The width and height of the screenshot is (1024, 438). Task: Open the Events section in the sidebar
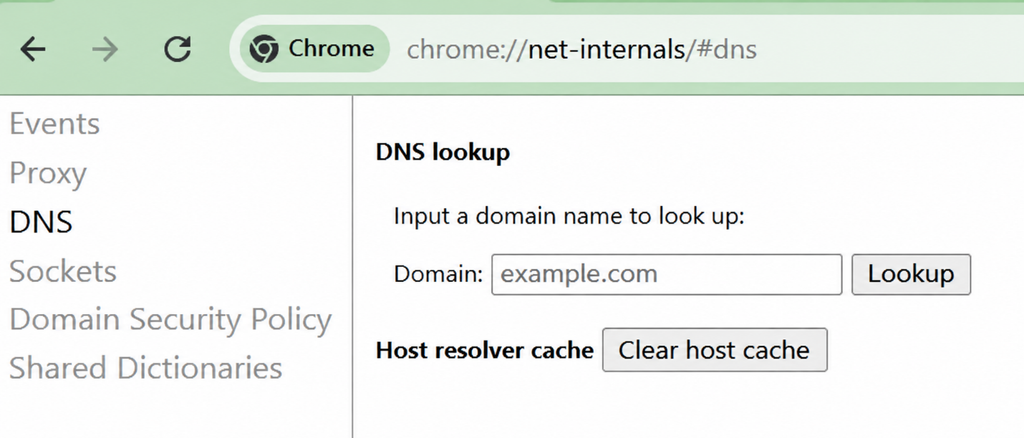click(55, 124)
